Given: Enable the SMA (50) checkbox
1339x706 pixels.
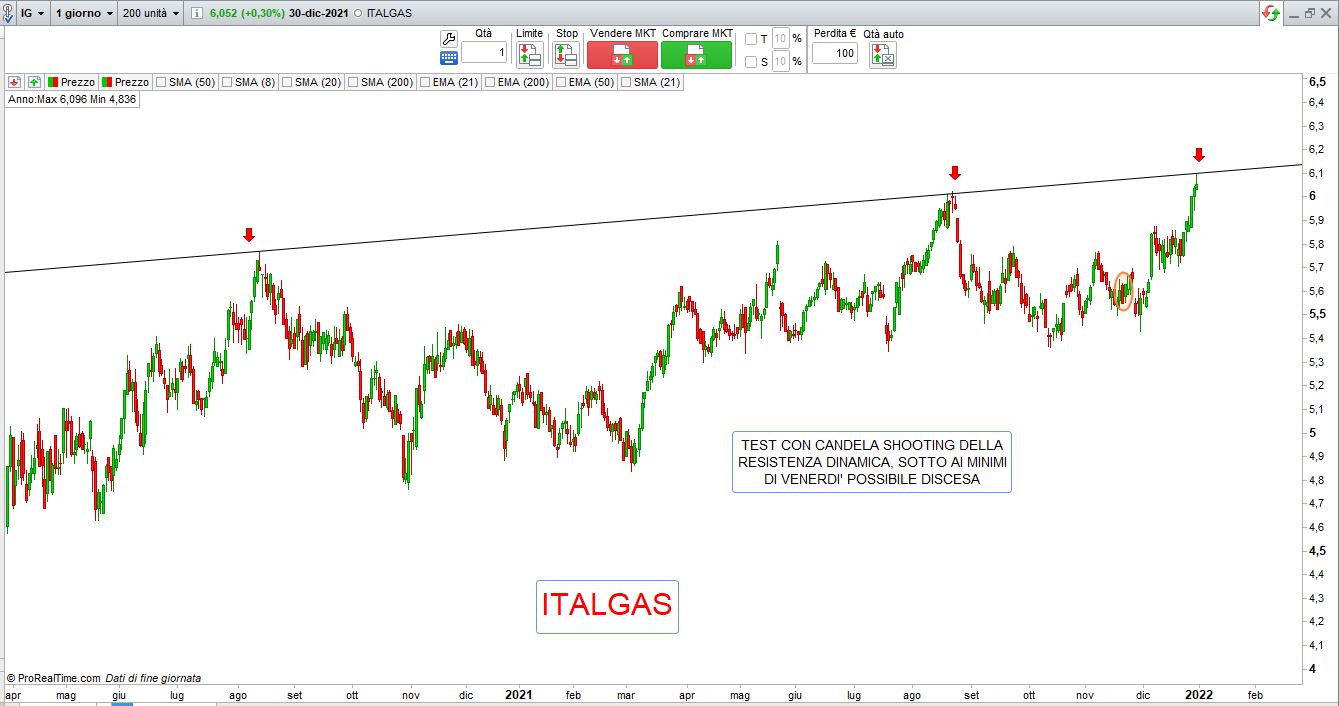Looking at the screenshot, I should click(160, 82).
